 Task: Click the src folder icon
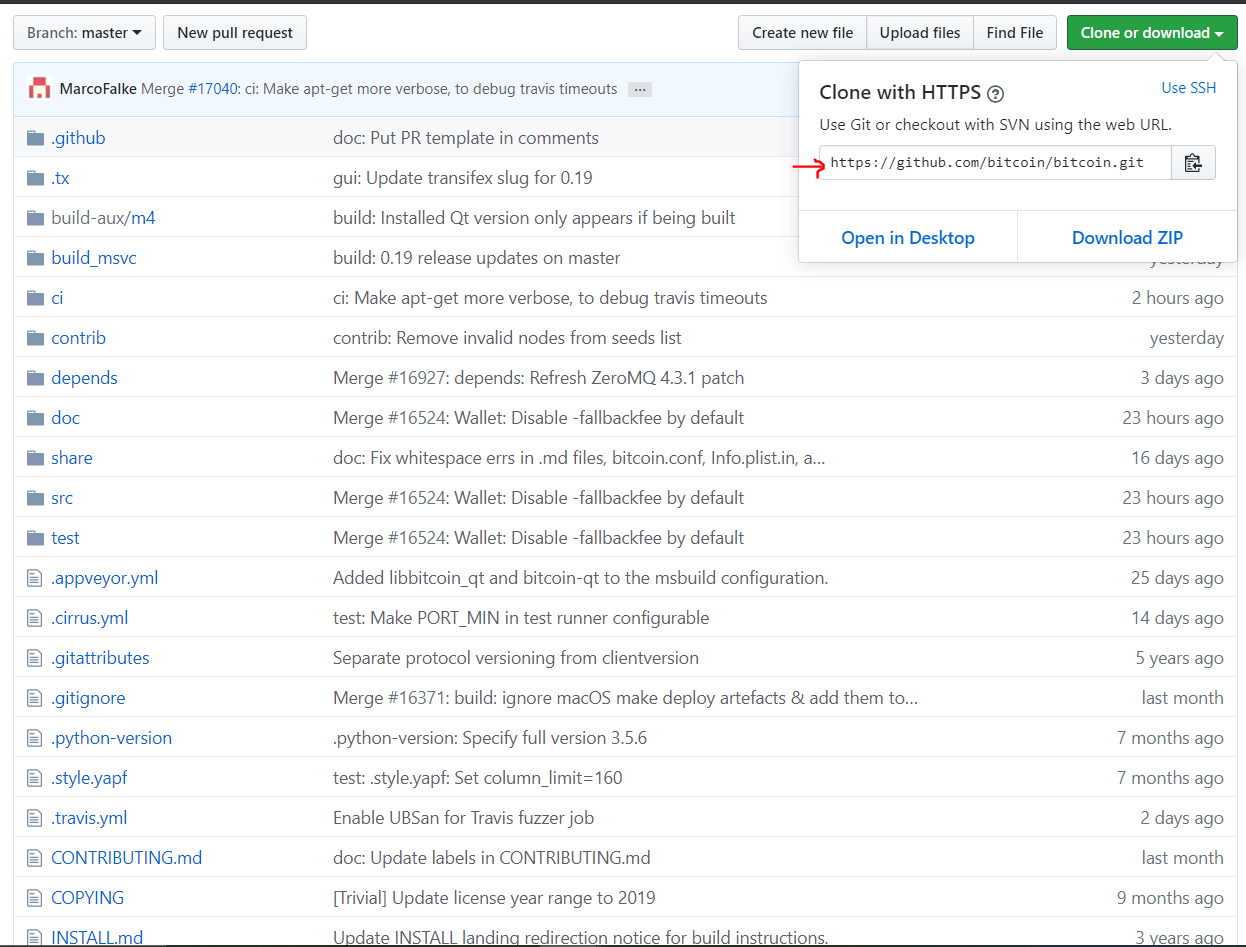[x=36, y=498]
